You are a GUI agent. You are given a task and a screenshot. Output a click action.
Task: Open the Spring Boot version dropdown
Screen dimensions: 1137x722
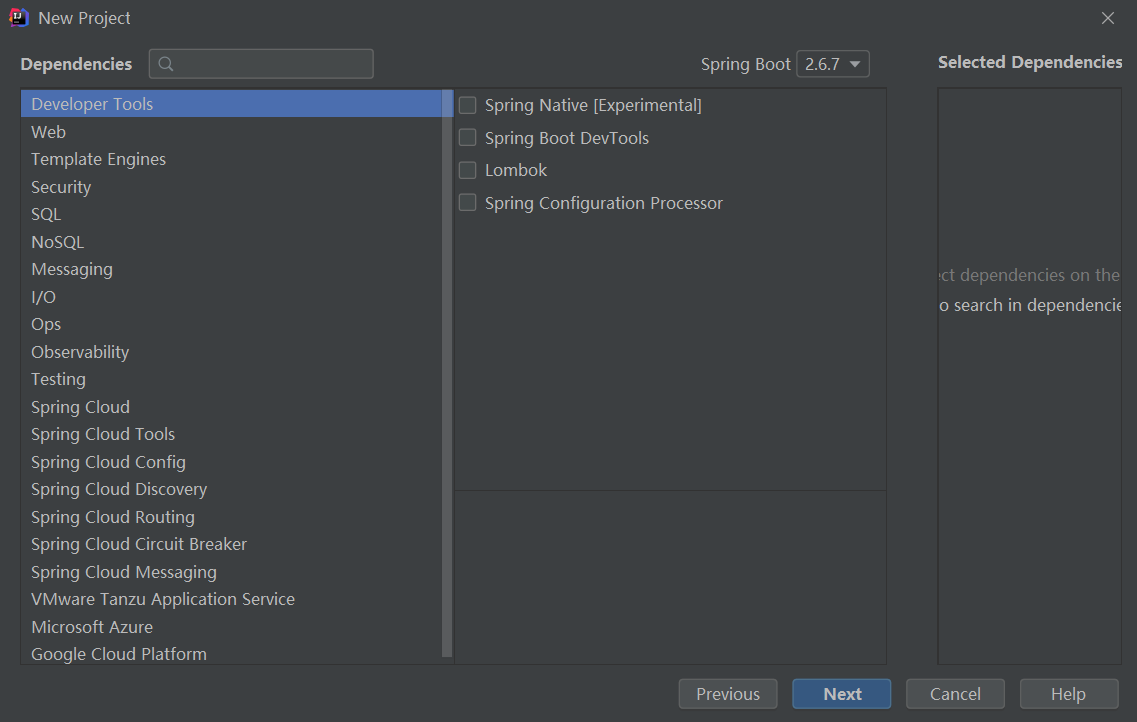click(x=832, y=64)
